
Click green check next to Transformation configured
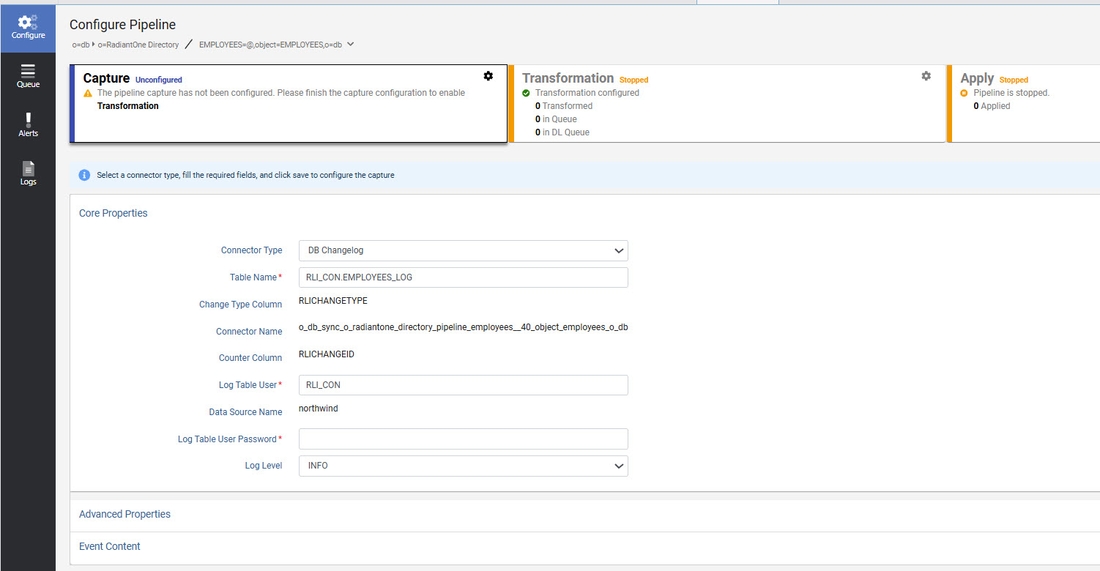click(x=526, y=93)
